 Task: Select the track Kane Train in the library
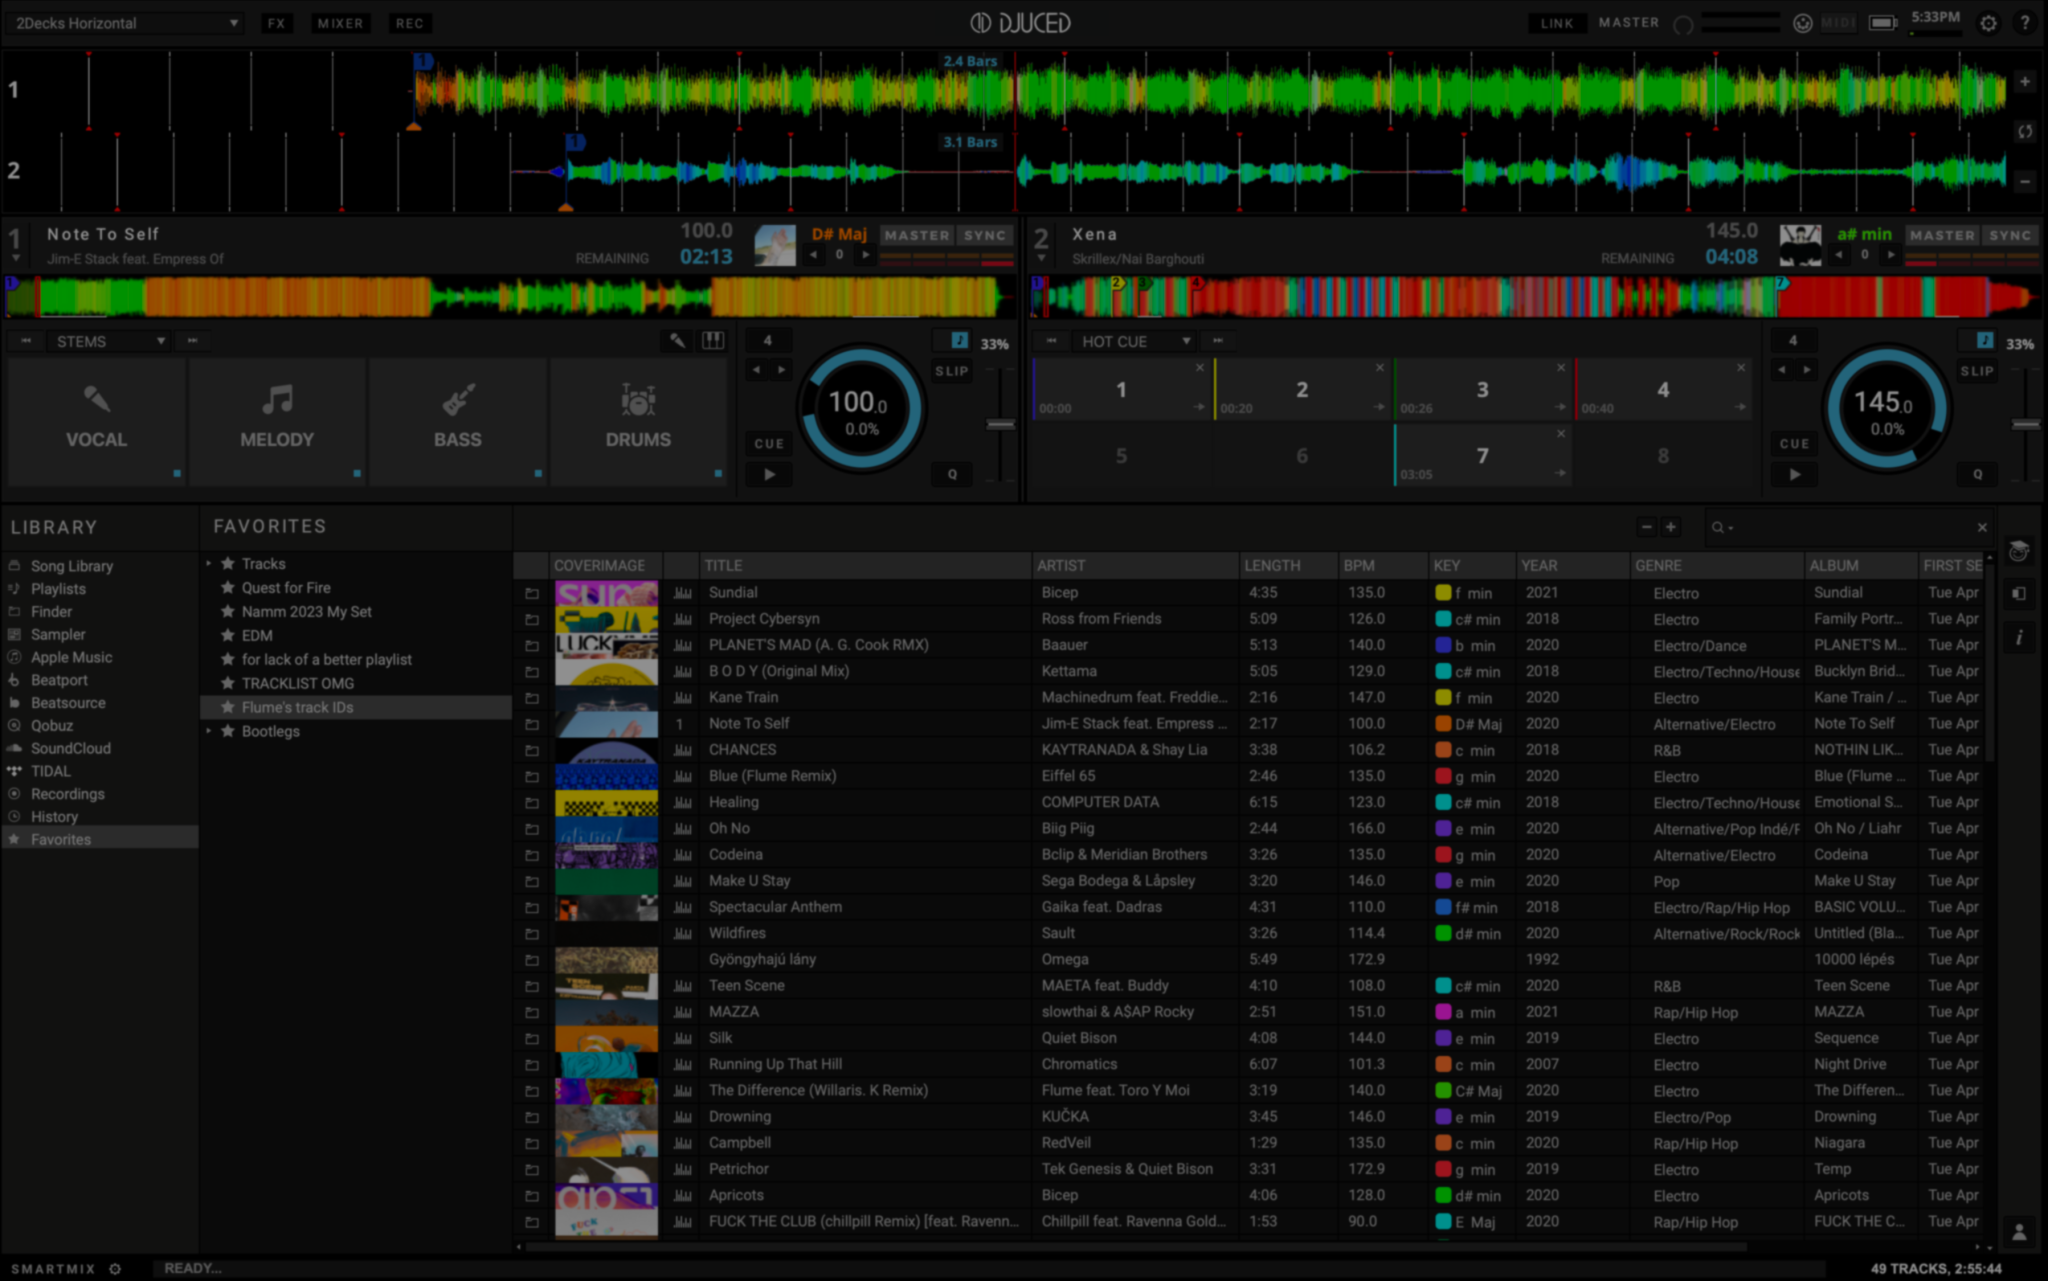(742, 697)
